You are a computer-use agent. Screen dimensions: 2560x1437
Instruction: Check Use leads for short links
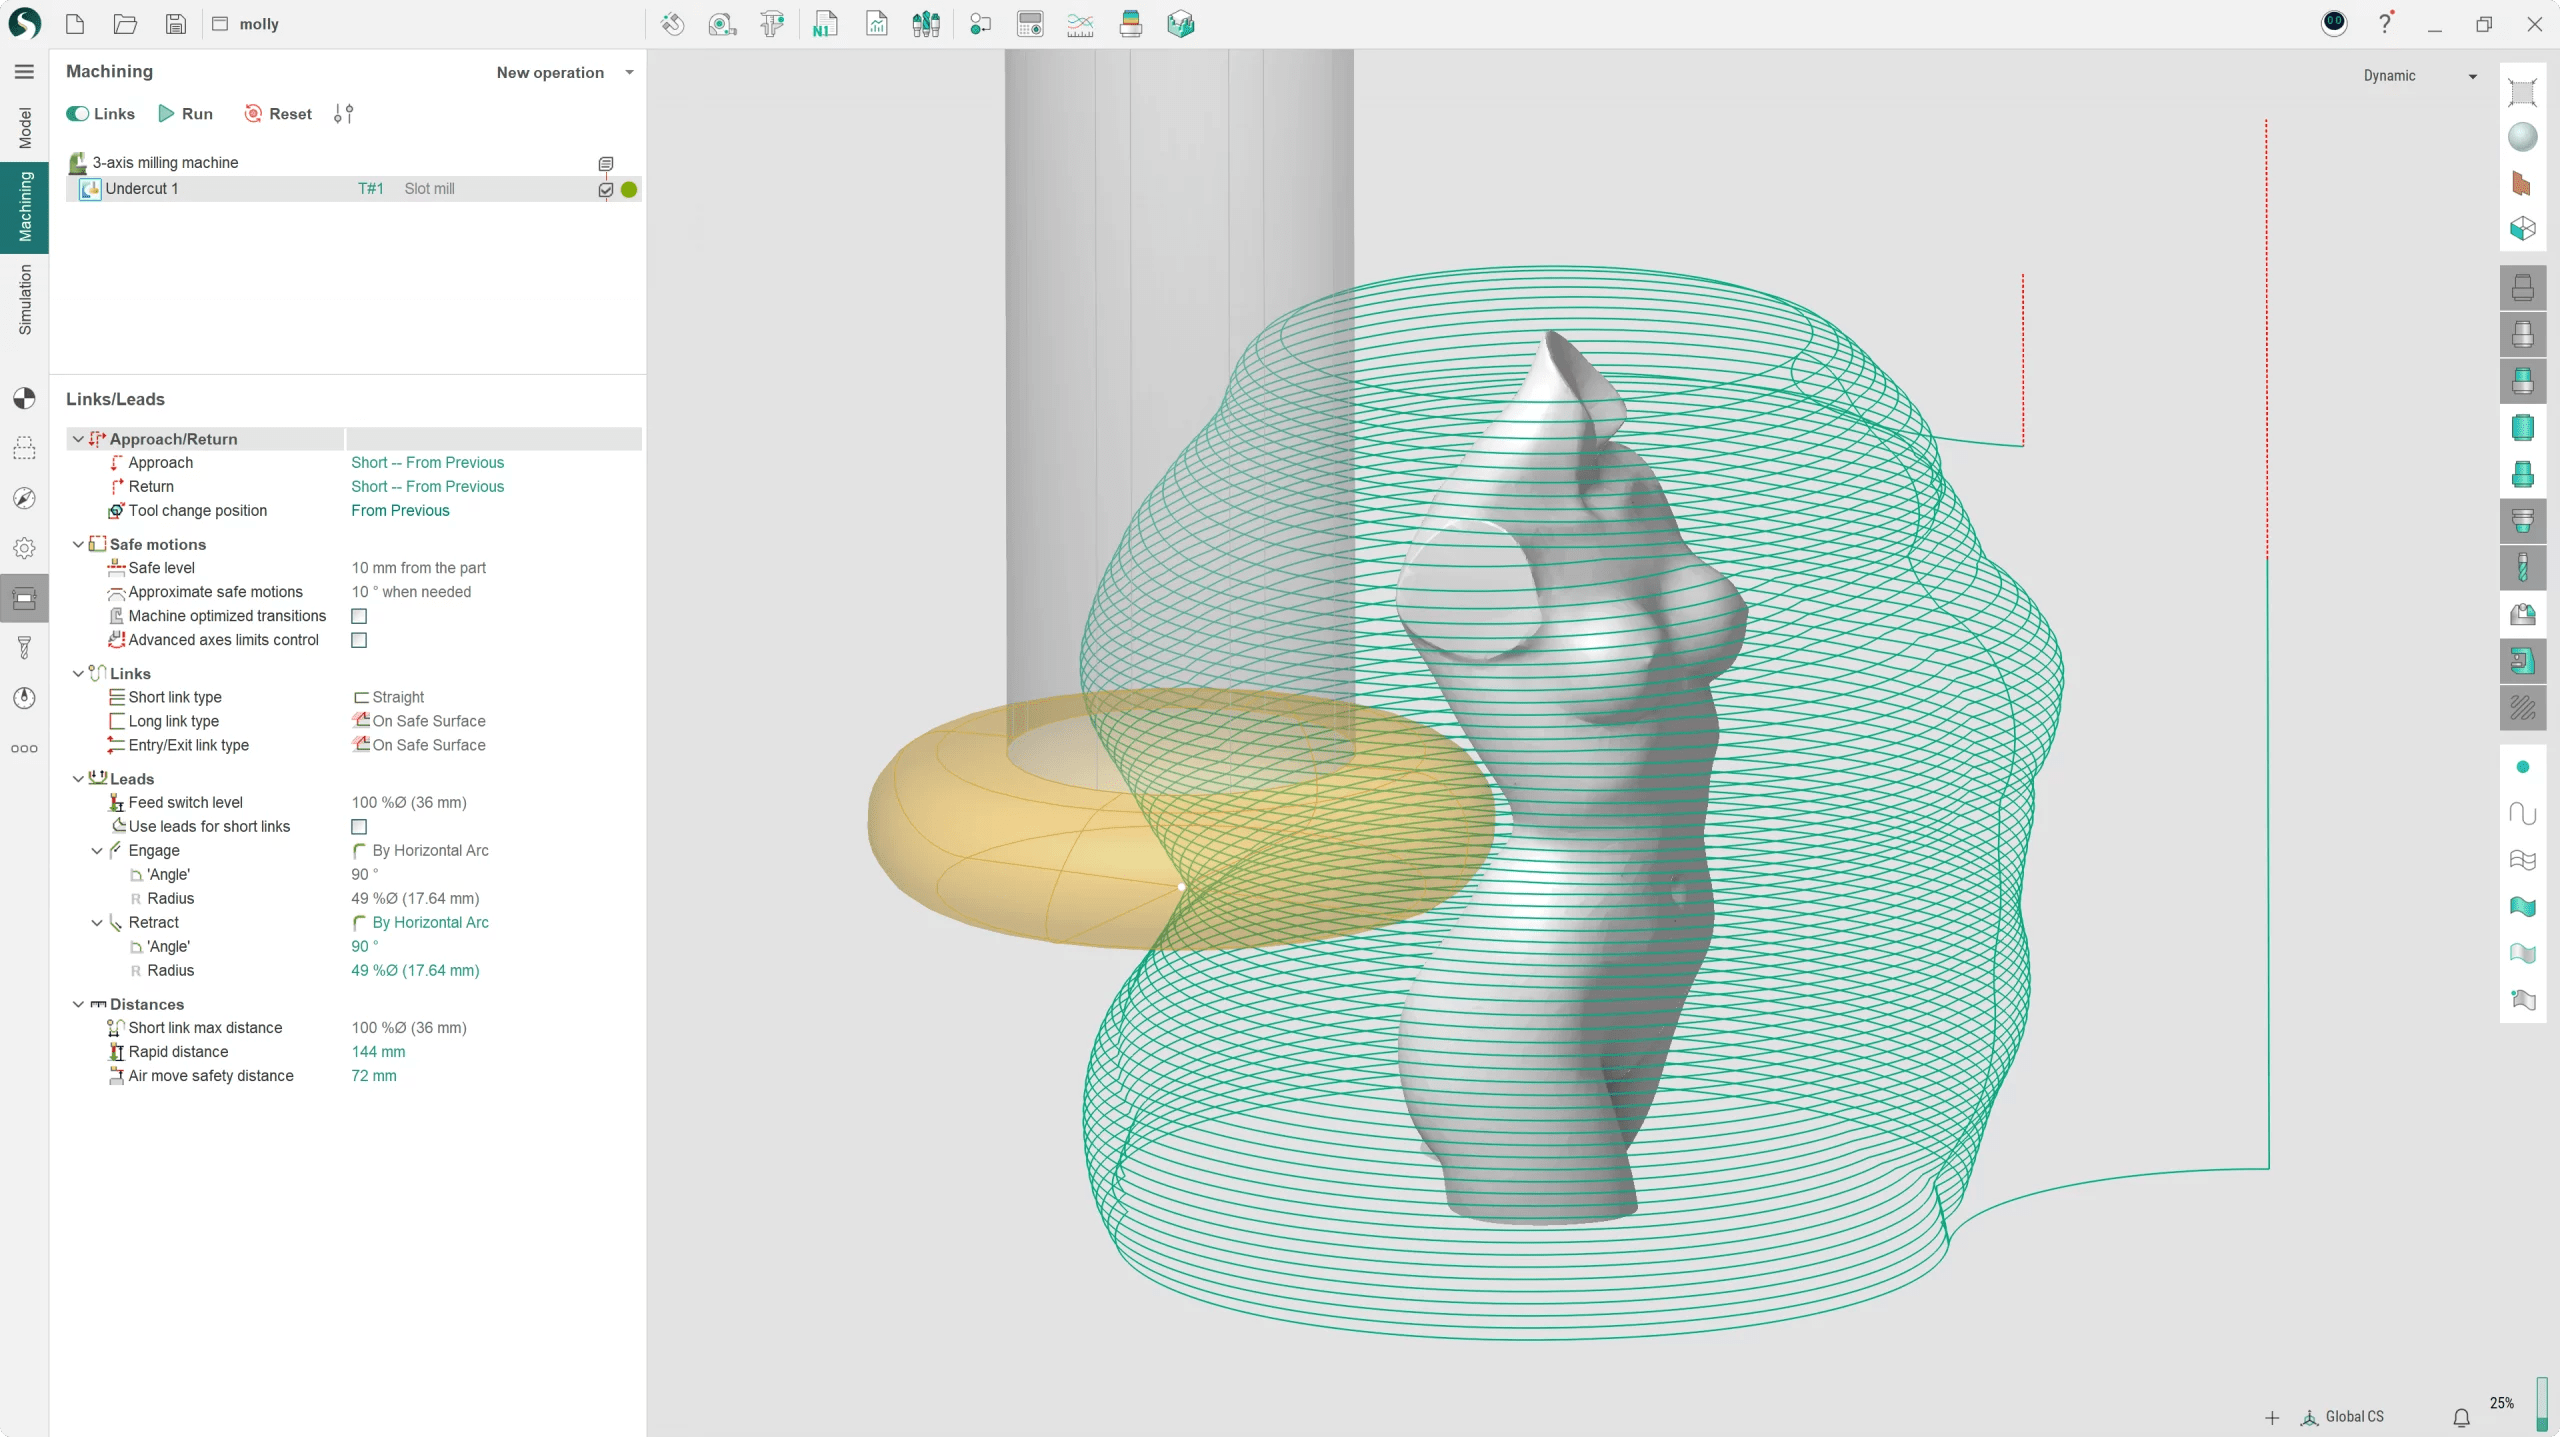[359, 827]
